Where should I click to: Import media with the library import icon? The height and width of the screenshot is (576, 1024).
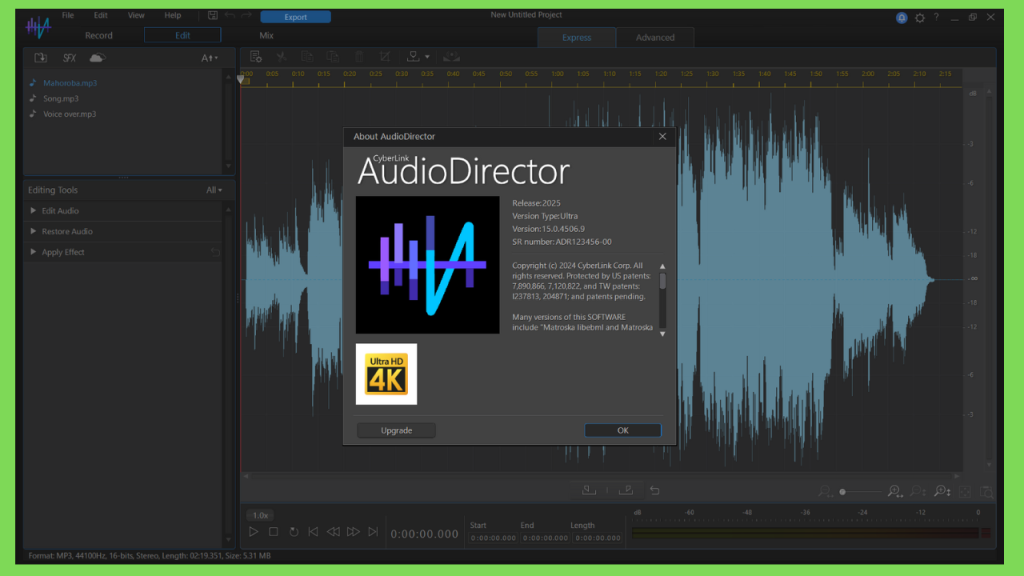40,58
